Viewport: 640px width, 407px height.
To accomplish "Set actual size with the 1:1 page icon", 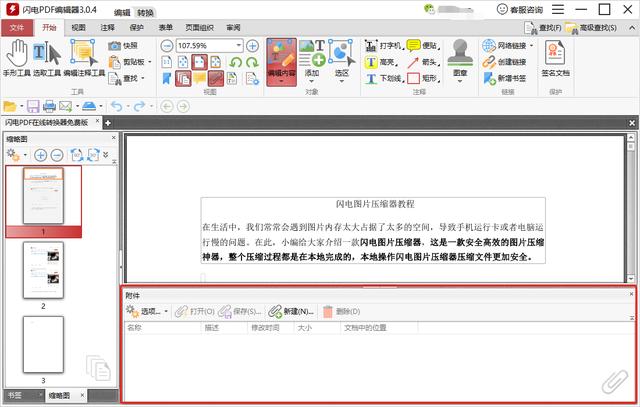I will 167,62.
